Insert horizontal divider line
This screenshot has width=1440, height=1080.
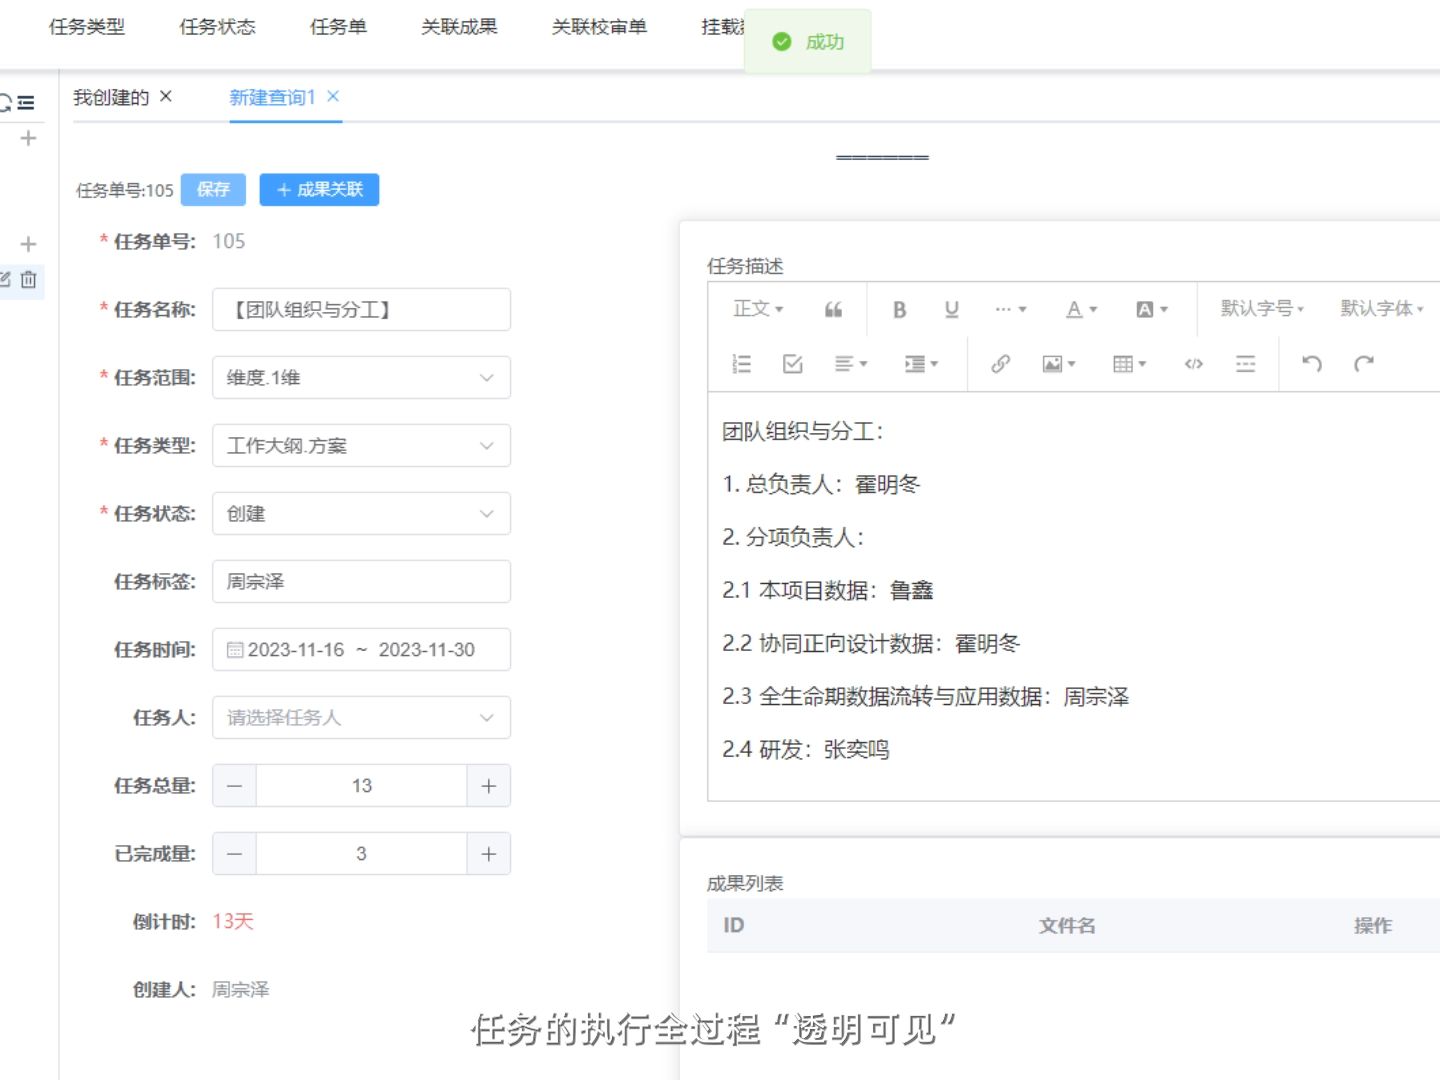coord(1245,364)
